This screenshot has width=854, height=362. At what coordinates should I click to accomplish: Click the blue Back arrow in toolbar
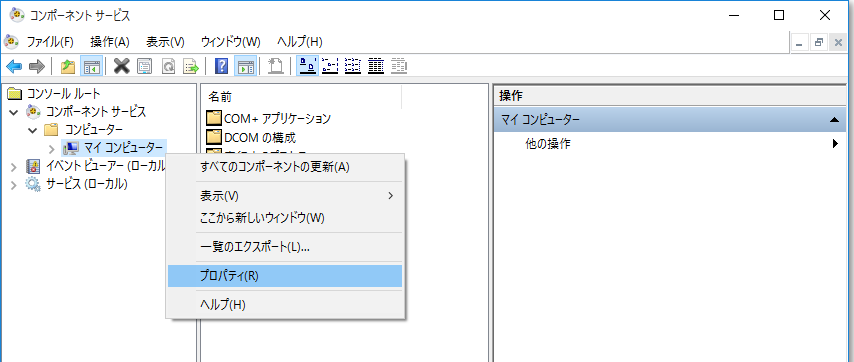14,66
